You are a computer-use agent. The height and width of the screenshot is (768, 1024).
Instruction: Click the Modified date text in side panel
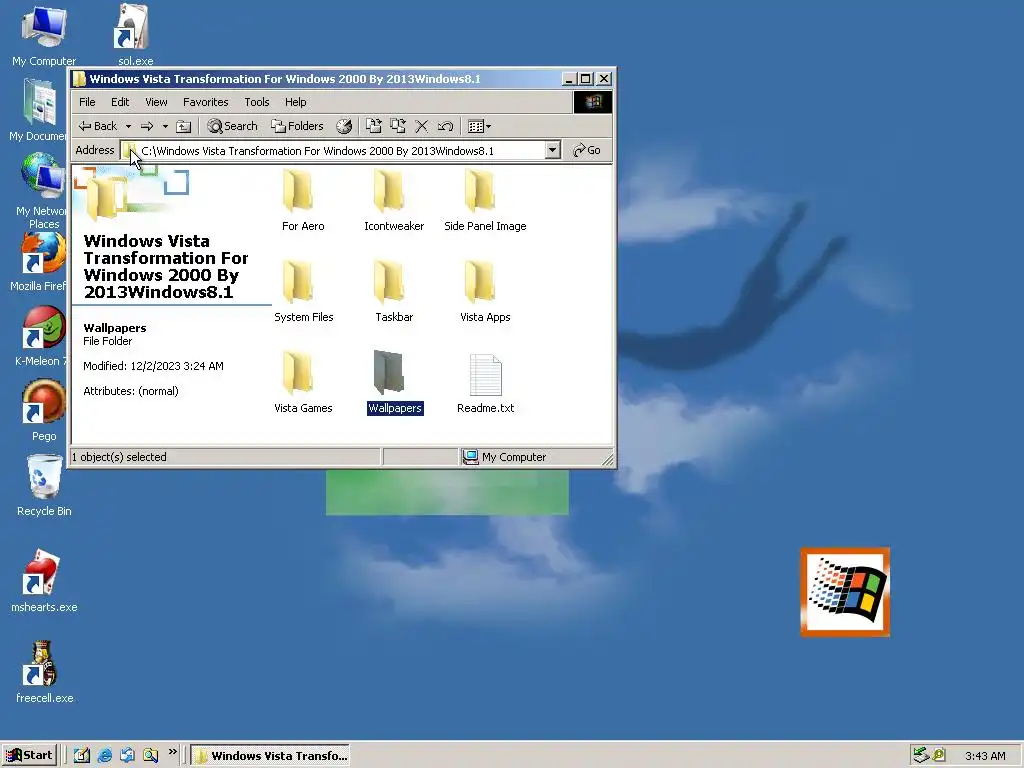pyautogui.click(x=153, y=366)
